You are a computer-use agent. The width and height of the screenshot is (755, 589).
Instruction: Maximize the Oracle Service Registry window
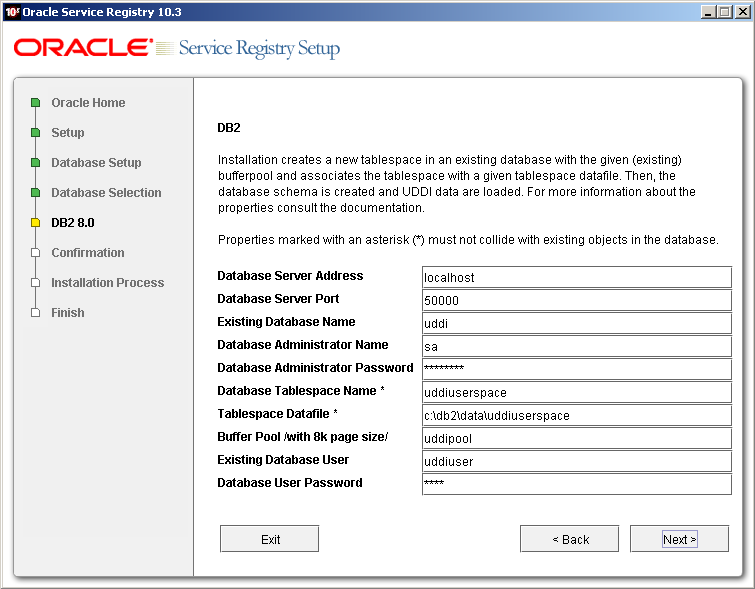click(725, 12)
